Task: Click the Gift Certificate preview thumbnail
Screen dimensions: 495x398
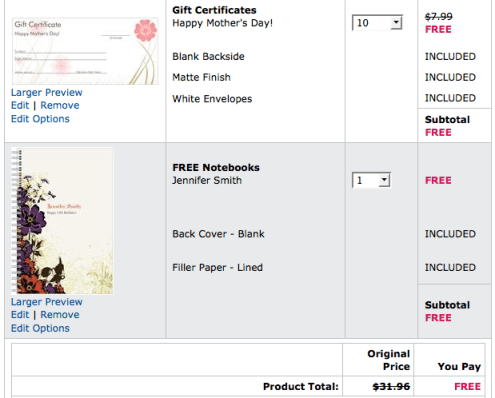Action: 85,51
